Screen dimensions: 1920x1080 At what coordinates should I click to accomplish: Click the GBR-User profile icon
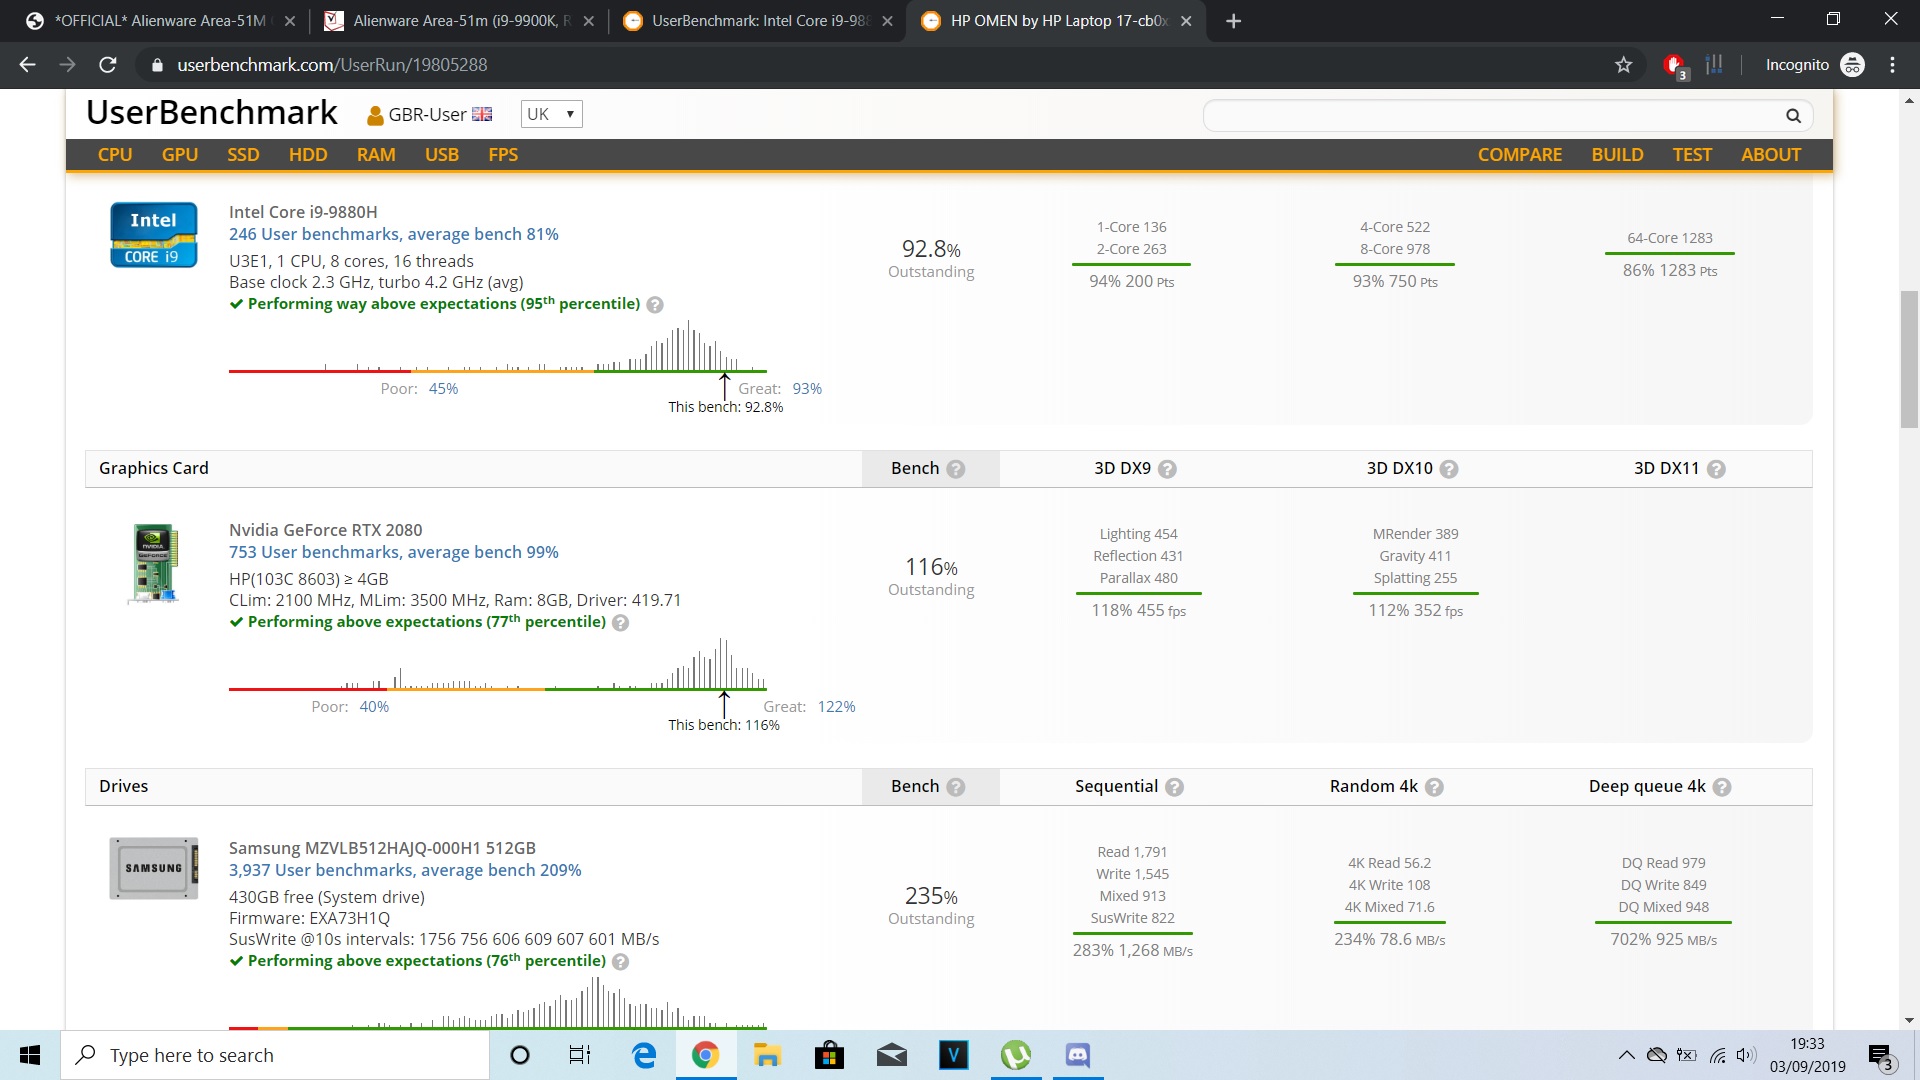(x=375, y=116)
